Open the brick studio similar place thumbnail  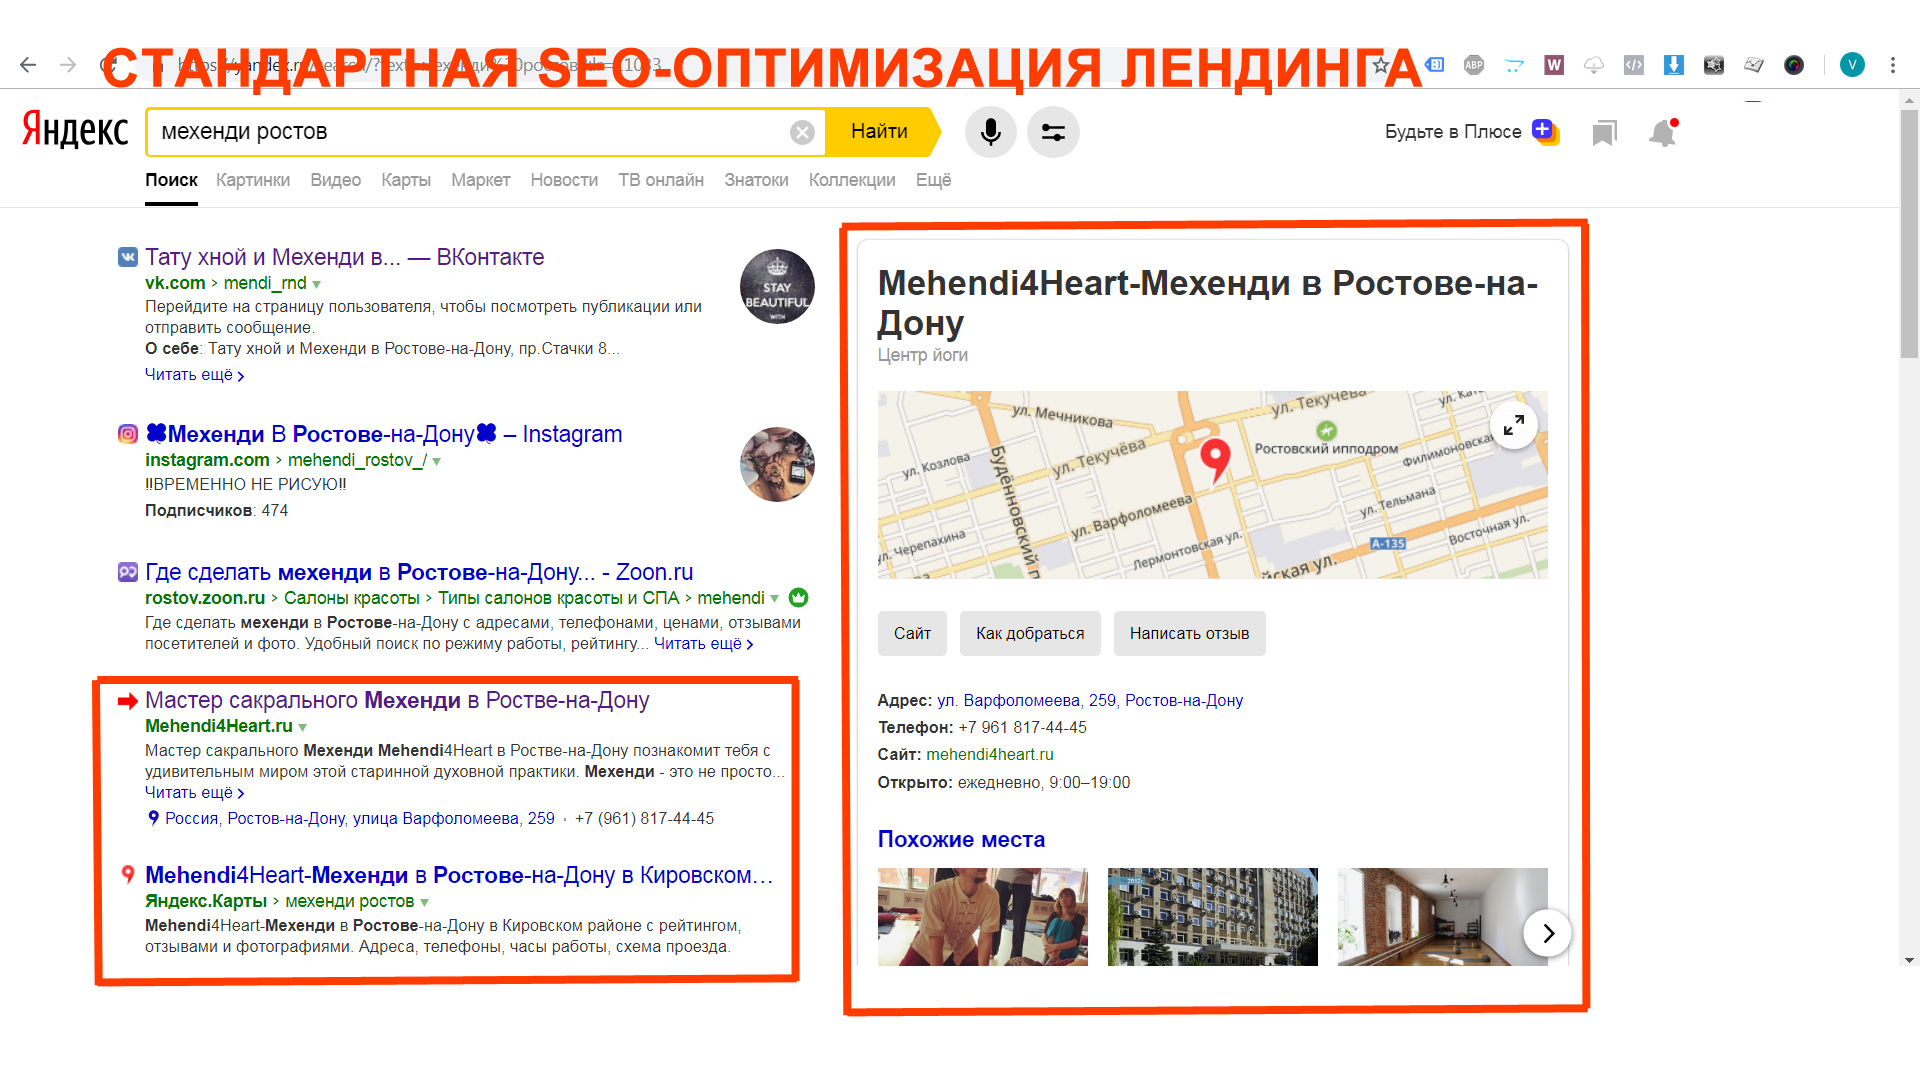click(x=1443, y=917)
